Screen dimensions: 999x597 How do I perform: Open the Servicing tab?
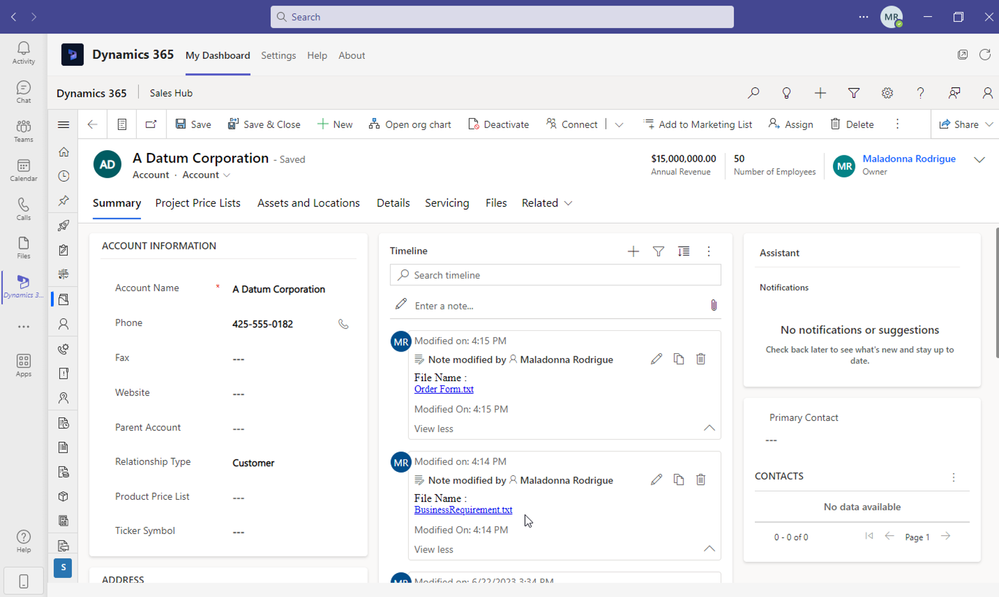(447, 203)
